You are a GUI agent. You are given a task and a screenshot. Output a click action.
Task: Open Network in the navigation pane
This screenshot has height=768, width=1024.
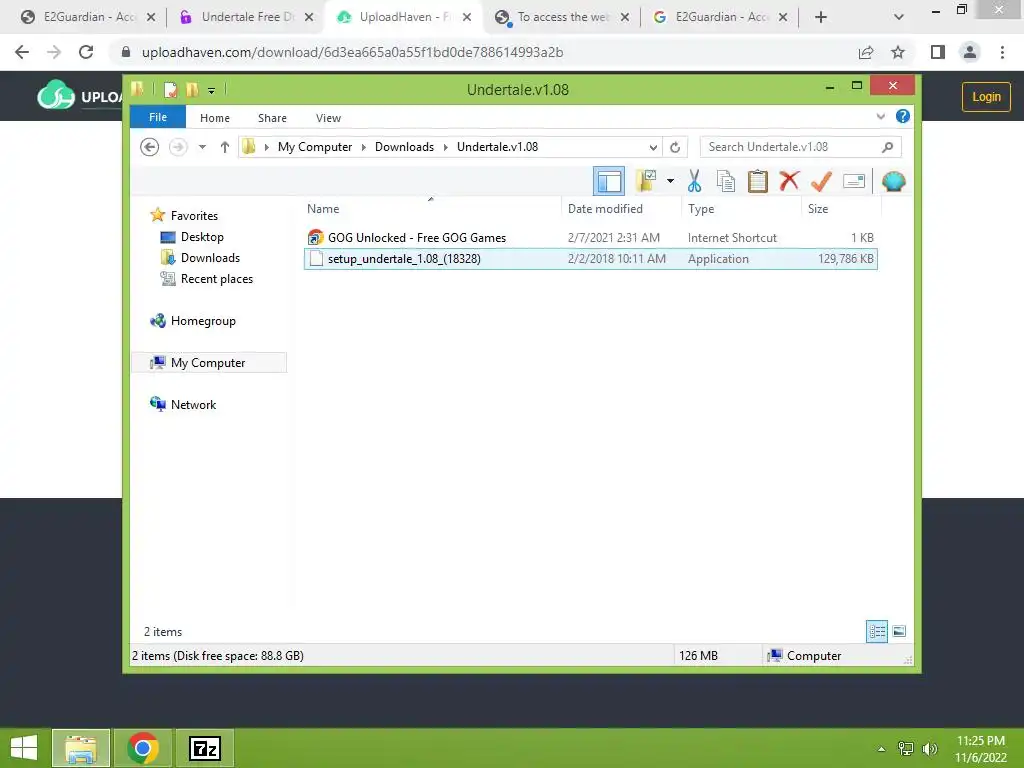coord(193,404)
